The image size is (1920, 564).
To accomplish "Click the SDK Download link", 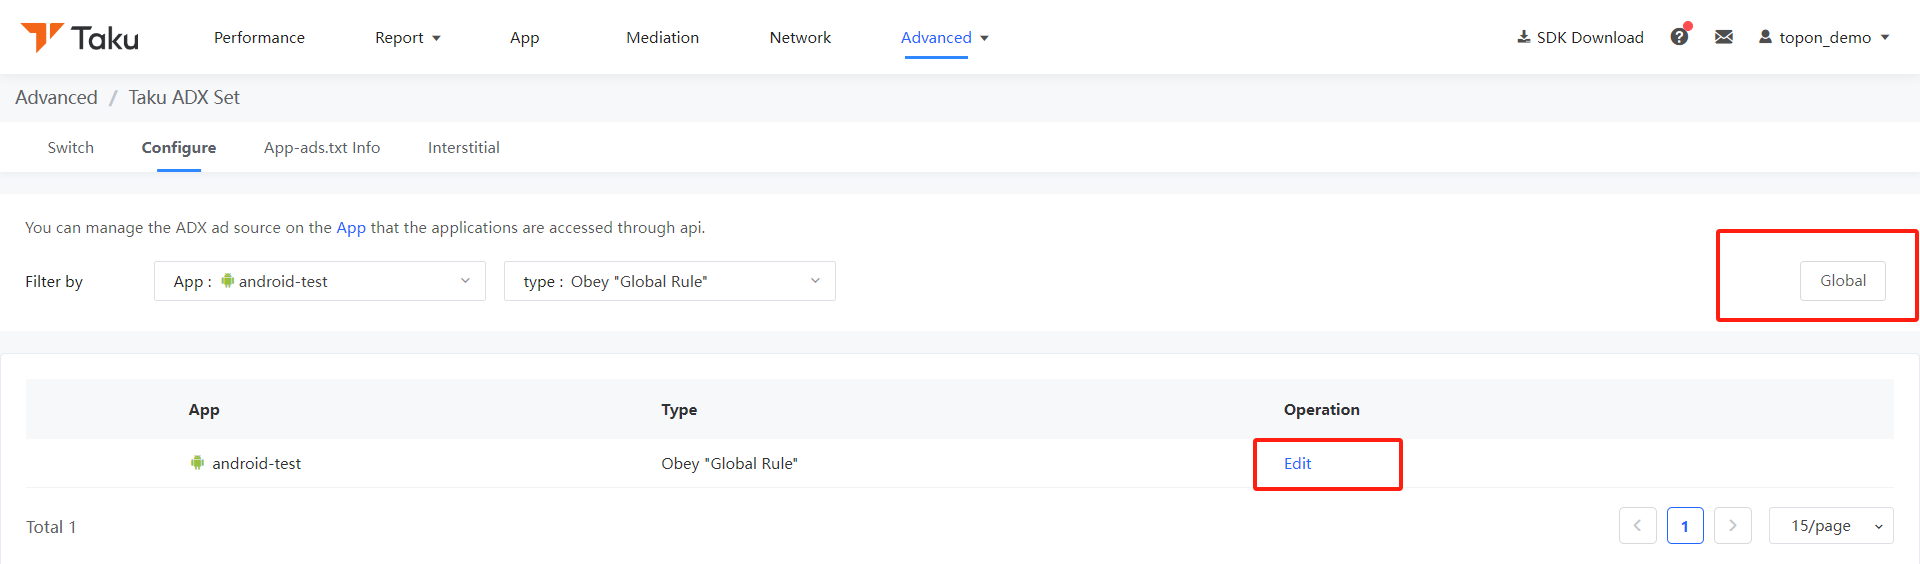I will pyautogui.click(x=1580, y=37).
